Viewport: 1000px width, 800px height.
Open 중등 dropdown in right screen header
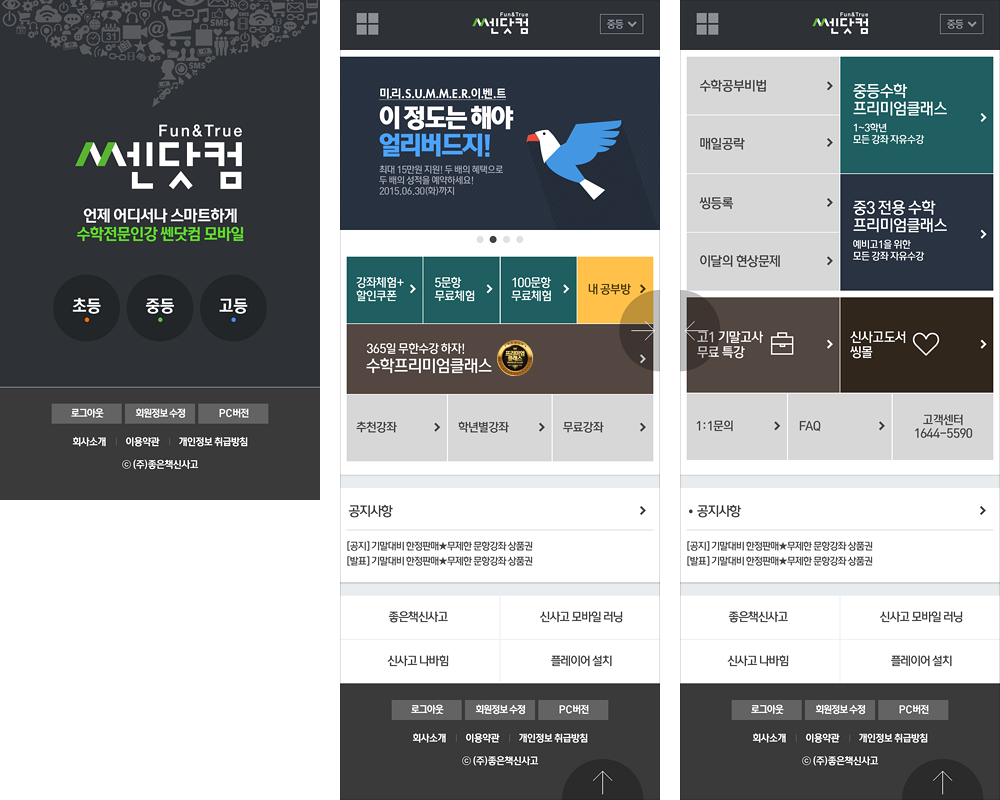click(961, 24)
